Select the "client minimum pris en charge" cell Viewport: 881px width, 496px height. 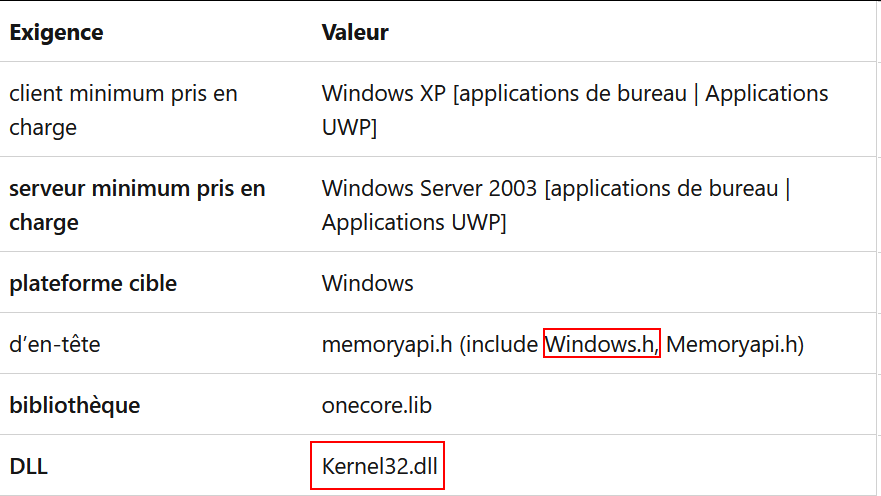click(123, 110)
